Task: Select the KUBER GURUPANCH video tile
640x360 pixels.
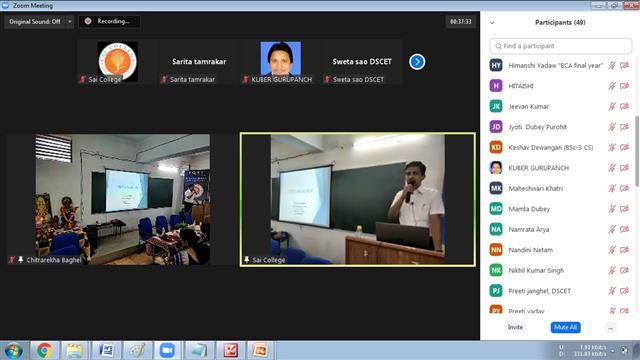Action: pos(280,62)
